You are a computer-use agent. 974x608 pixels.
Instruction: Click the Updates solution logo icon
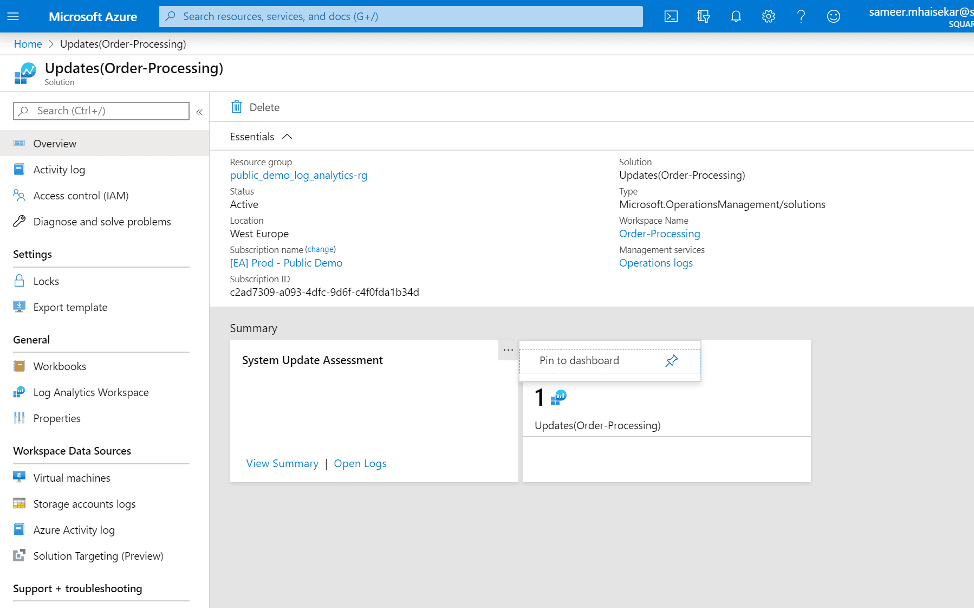point(25,73)
